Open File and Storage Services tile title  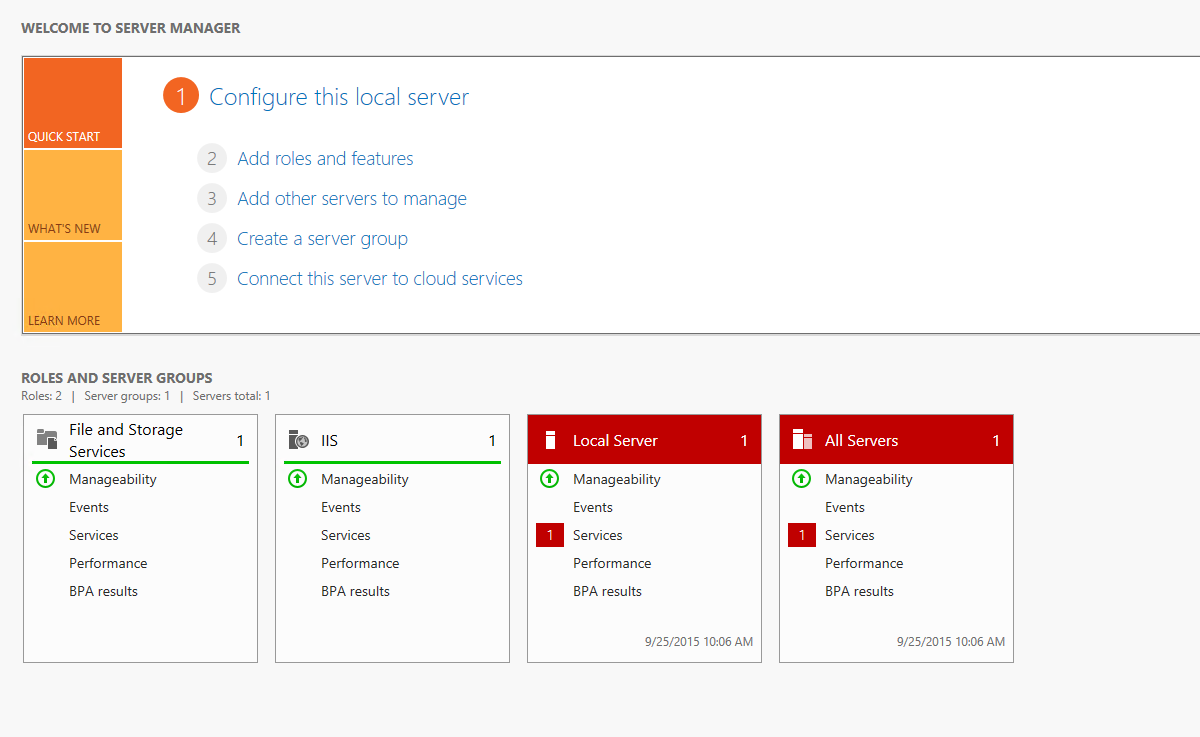(x=126, y=440)
